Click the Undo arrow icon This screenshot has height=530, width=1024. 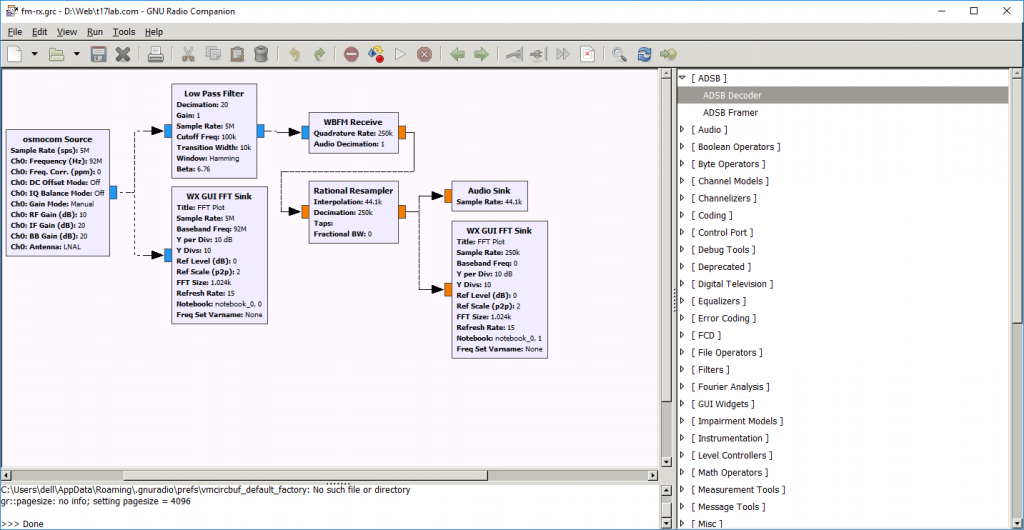[294, 54]
